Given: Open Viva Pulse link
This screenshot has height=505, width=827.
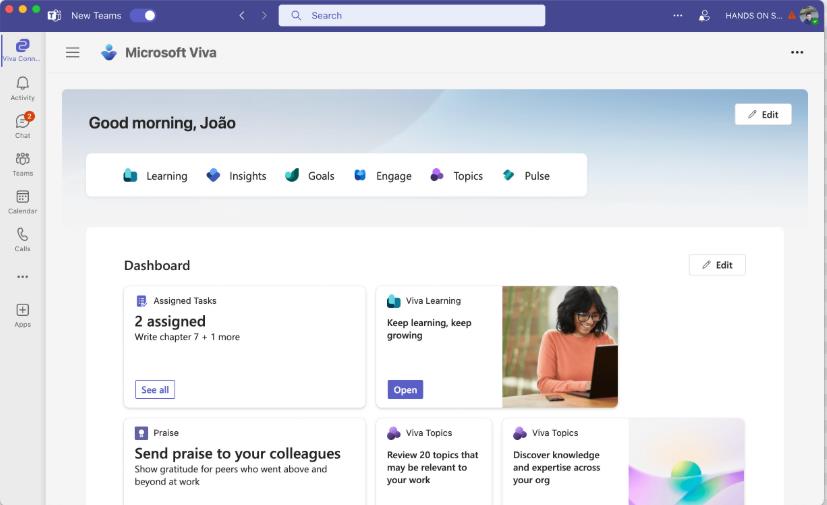Looking at the screenshot, I should click(526, 176).
